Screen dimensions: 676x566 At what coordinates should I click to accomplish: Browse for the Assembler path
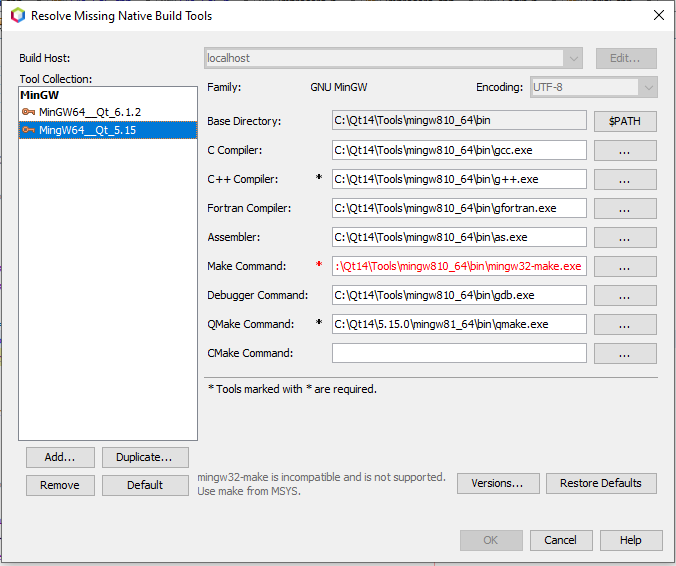625,237
